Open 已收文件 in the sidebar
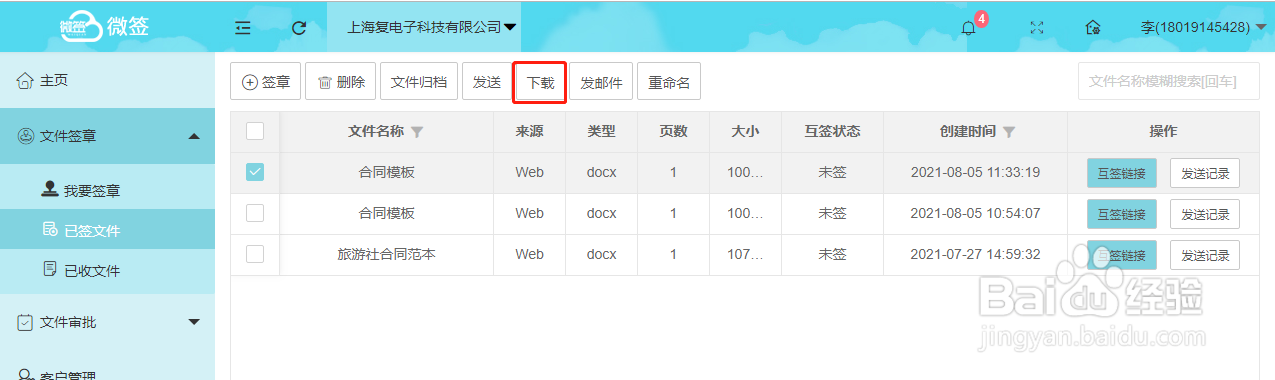Screen dimensions: 1275x380 point(107,270)
